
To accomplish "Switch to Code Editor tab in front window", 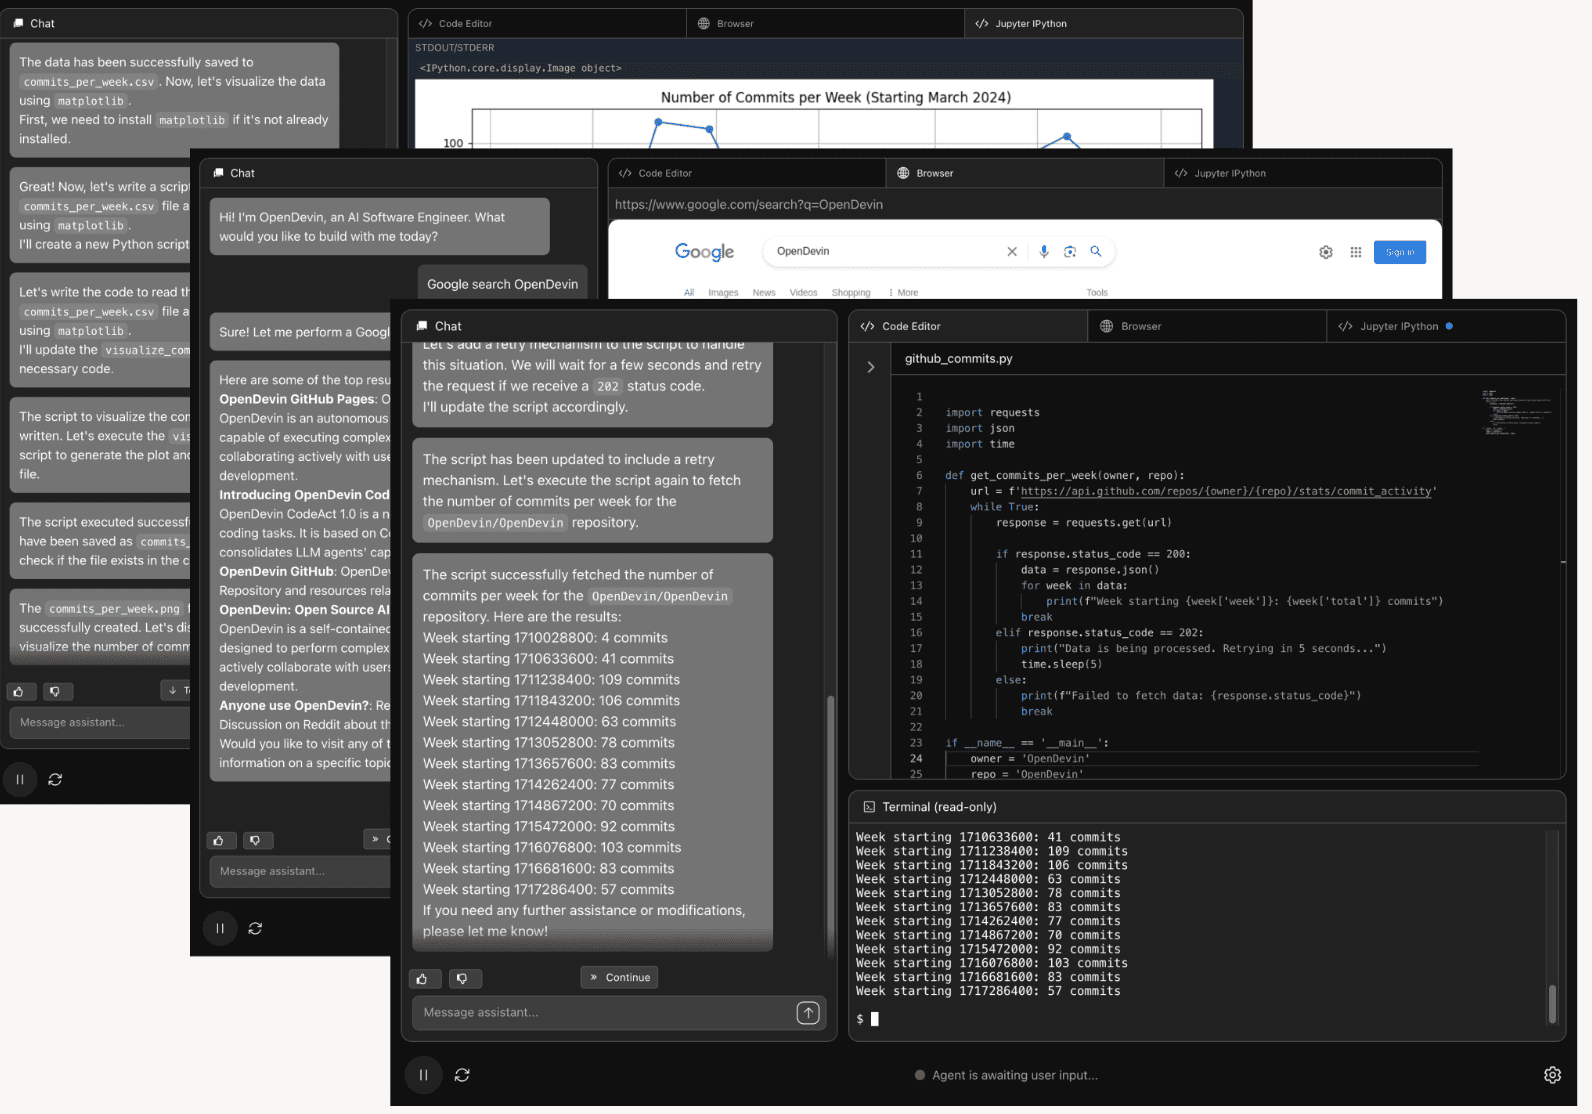I will (968, 326).
